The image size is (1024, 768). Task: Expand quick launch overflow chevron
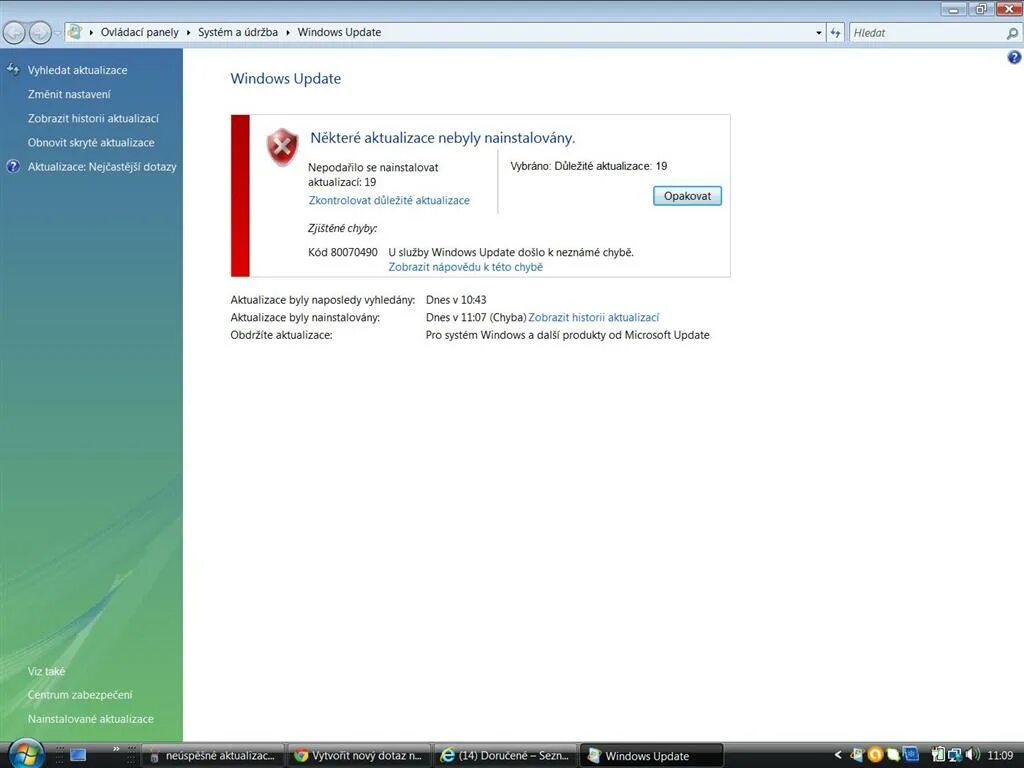pos(116,749)
